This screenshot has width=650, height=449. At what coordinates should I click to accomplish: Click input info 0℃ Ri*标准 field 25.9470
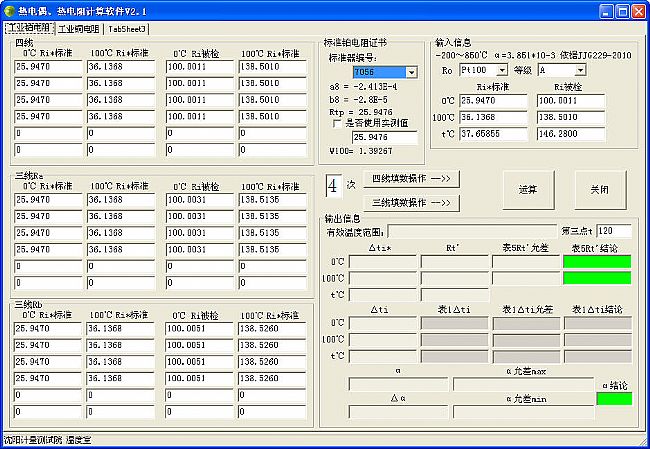click(493, 101)
